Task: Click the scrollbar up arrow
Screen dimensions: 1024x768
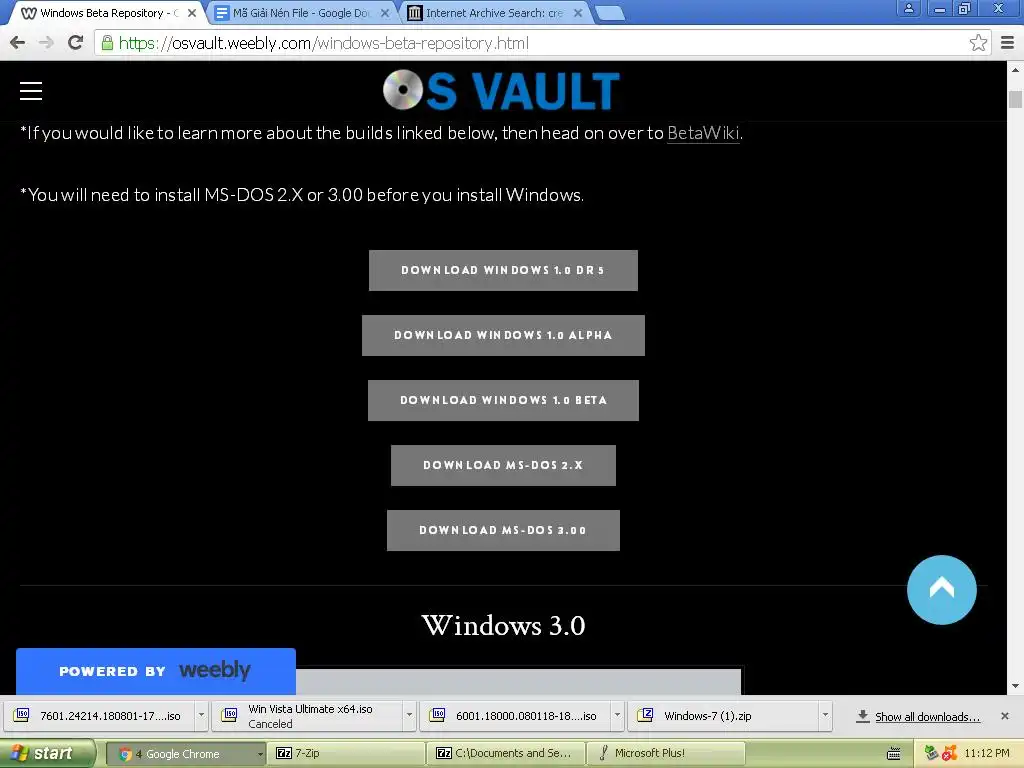Action: tap(1015, 69)
